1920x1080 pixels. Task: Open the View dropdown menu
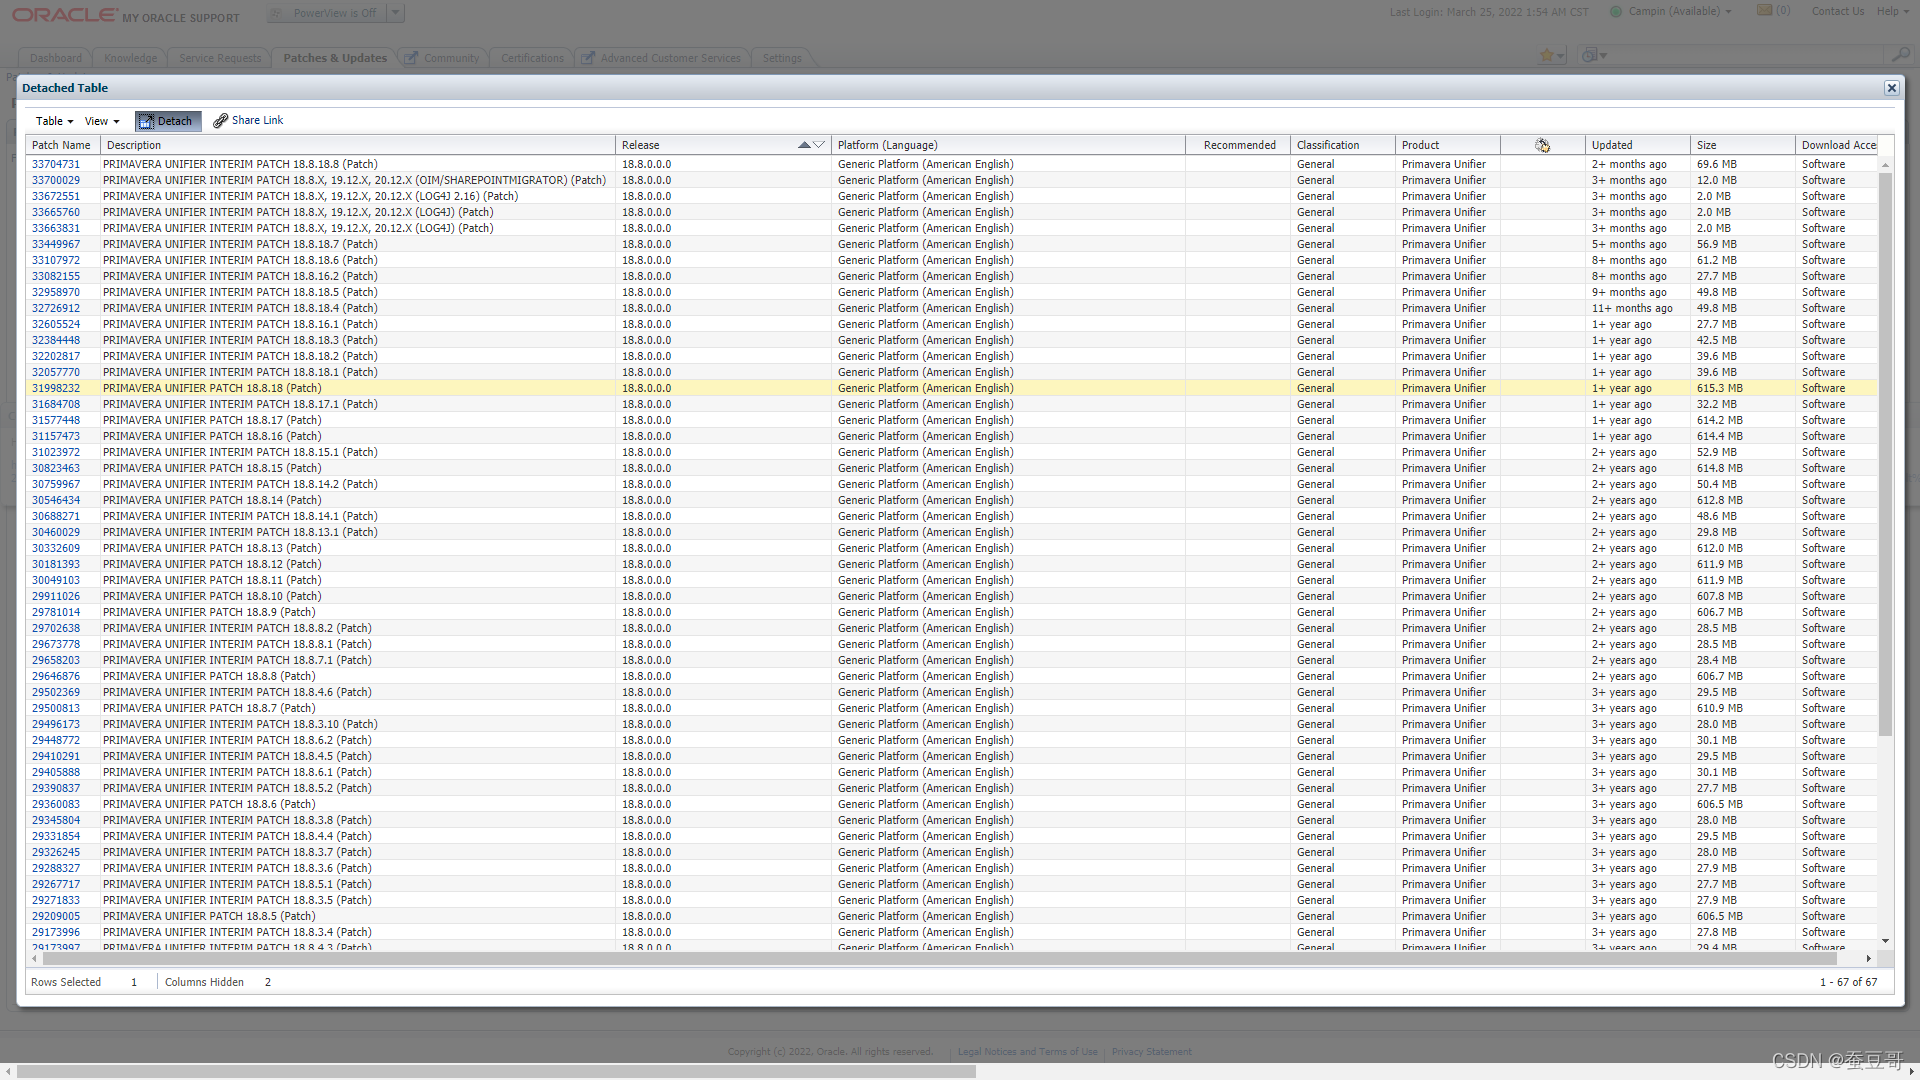coord(101,121)
